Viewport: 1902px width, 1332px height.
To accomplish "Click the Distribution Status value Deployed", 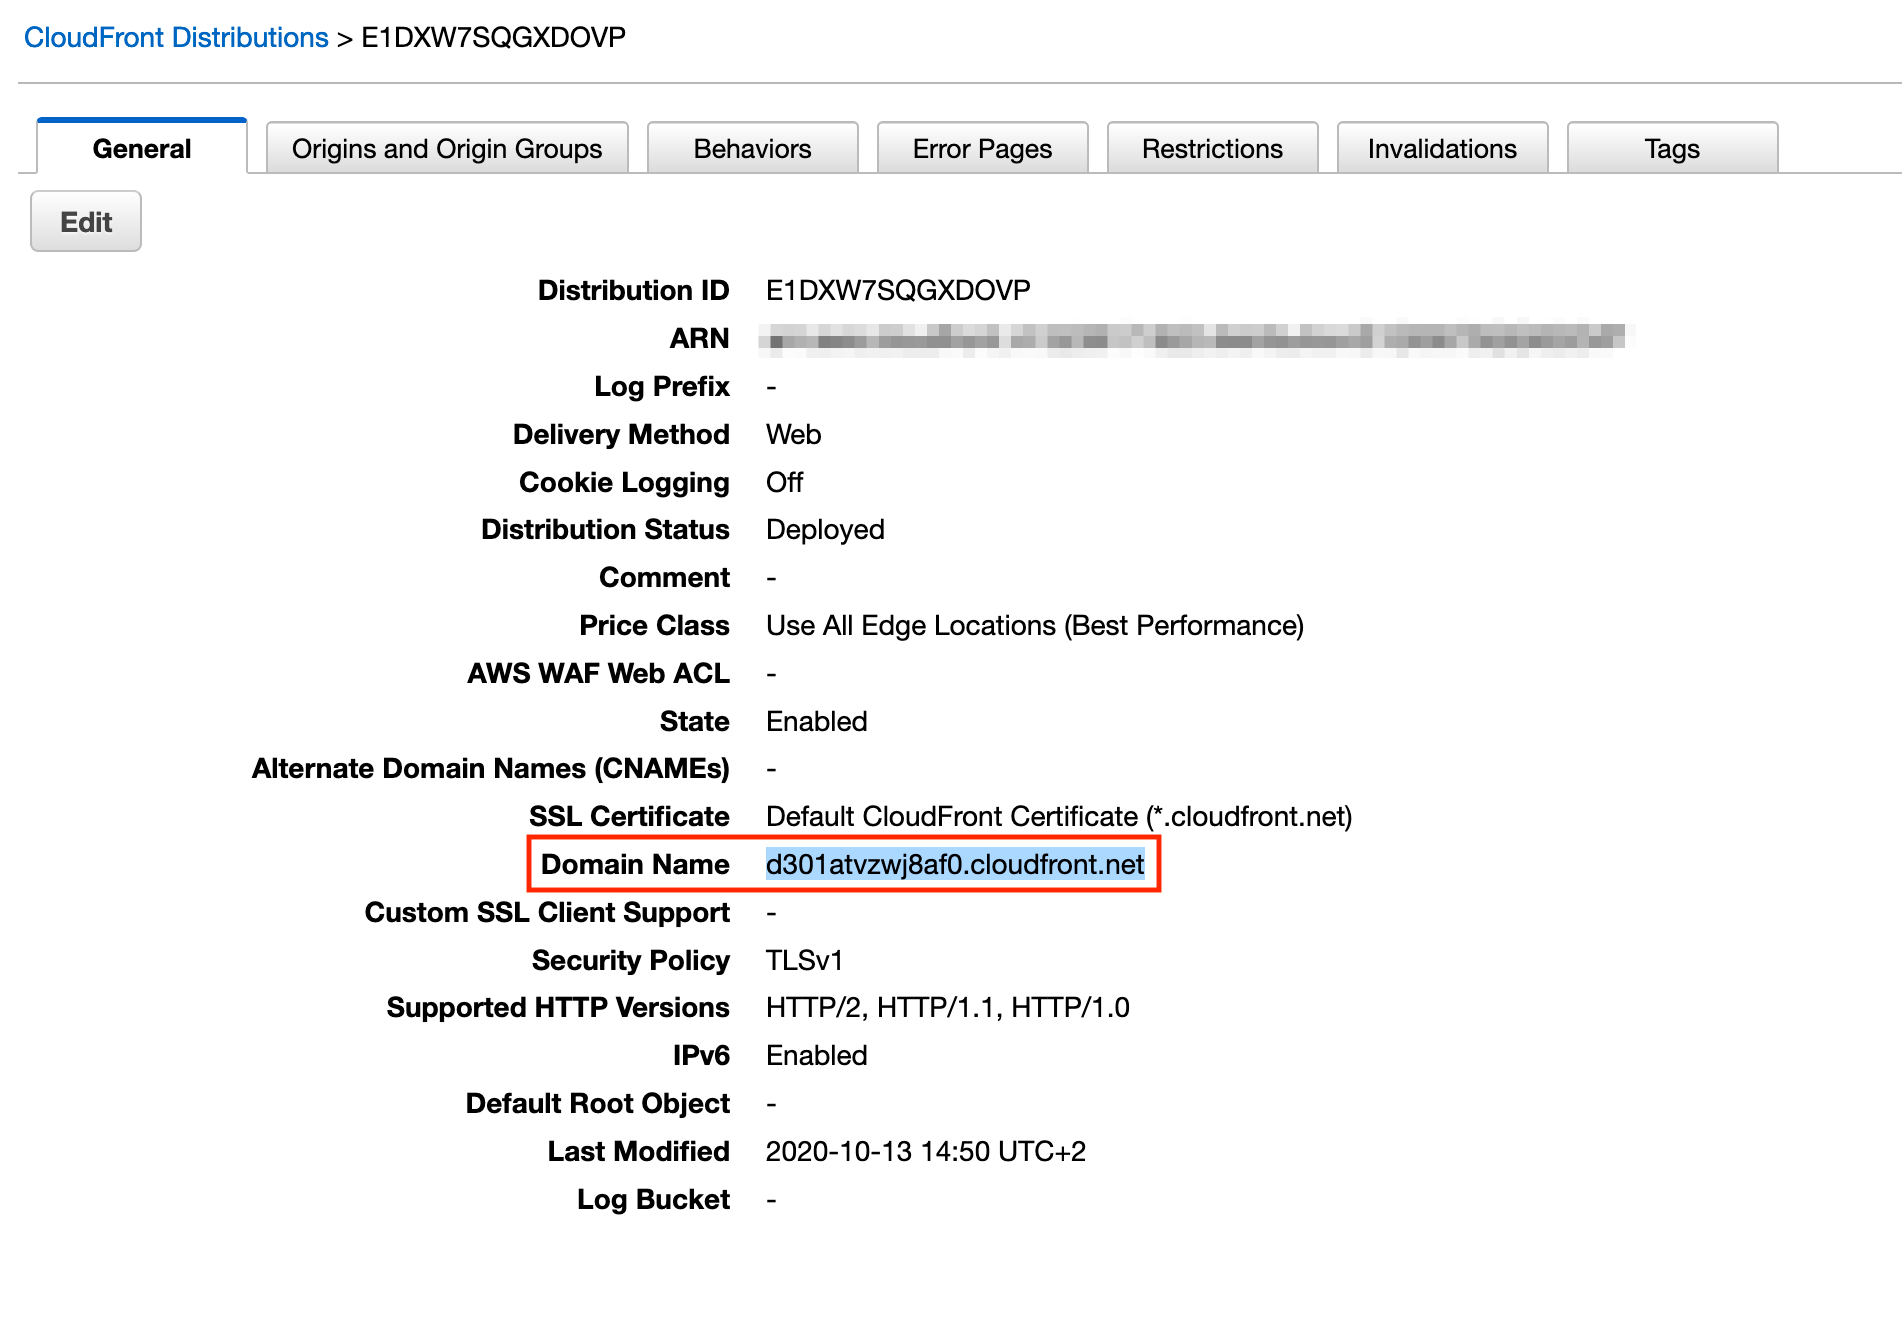I will (825, 530).
